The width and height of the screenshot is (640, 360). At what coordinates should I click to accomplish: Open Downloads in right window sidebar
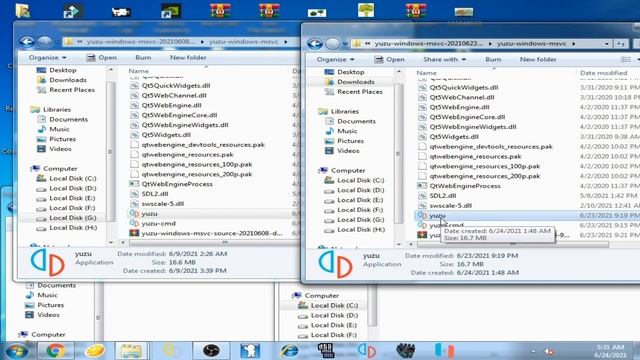[x=356, y=82]
